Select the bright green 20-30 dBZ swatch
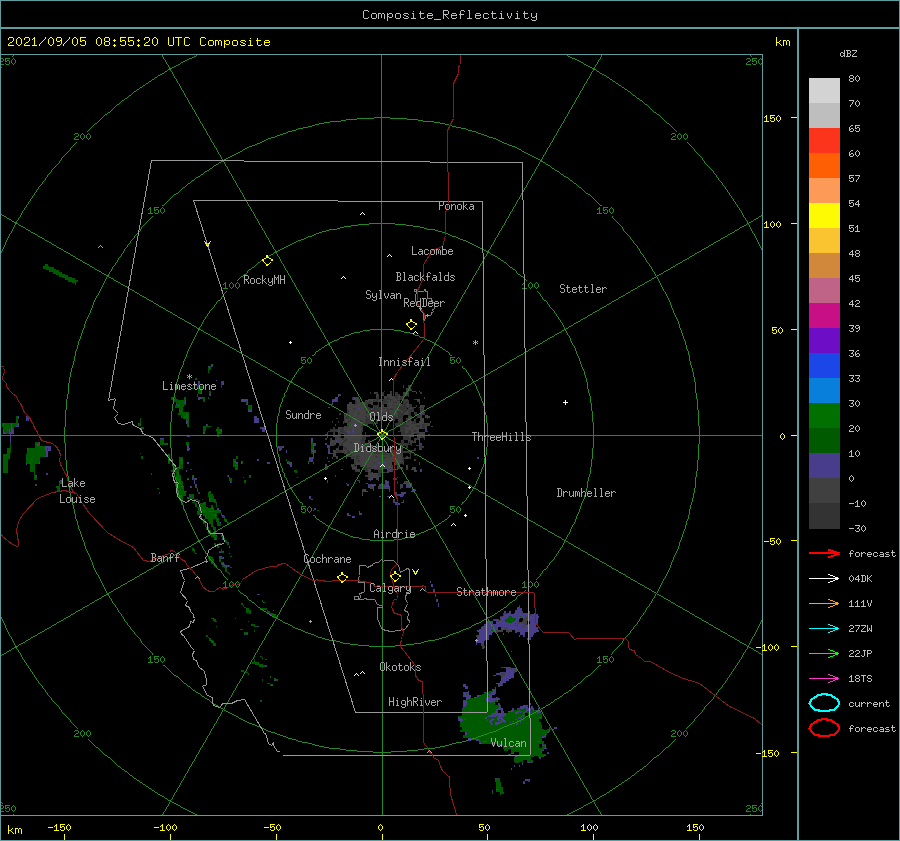Image resolution: width=900 pixels, height=841 pixels. (824, 415)
